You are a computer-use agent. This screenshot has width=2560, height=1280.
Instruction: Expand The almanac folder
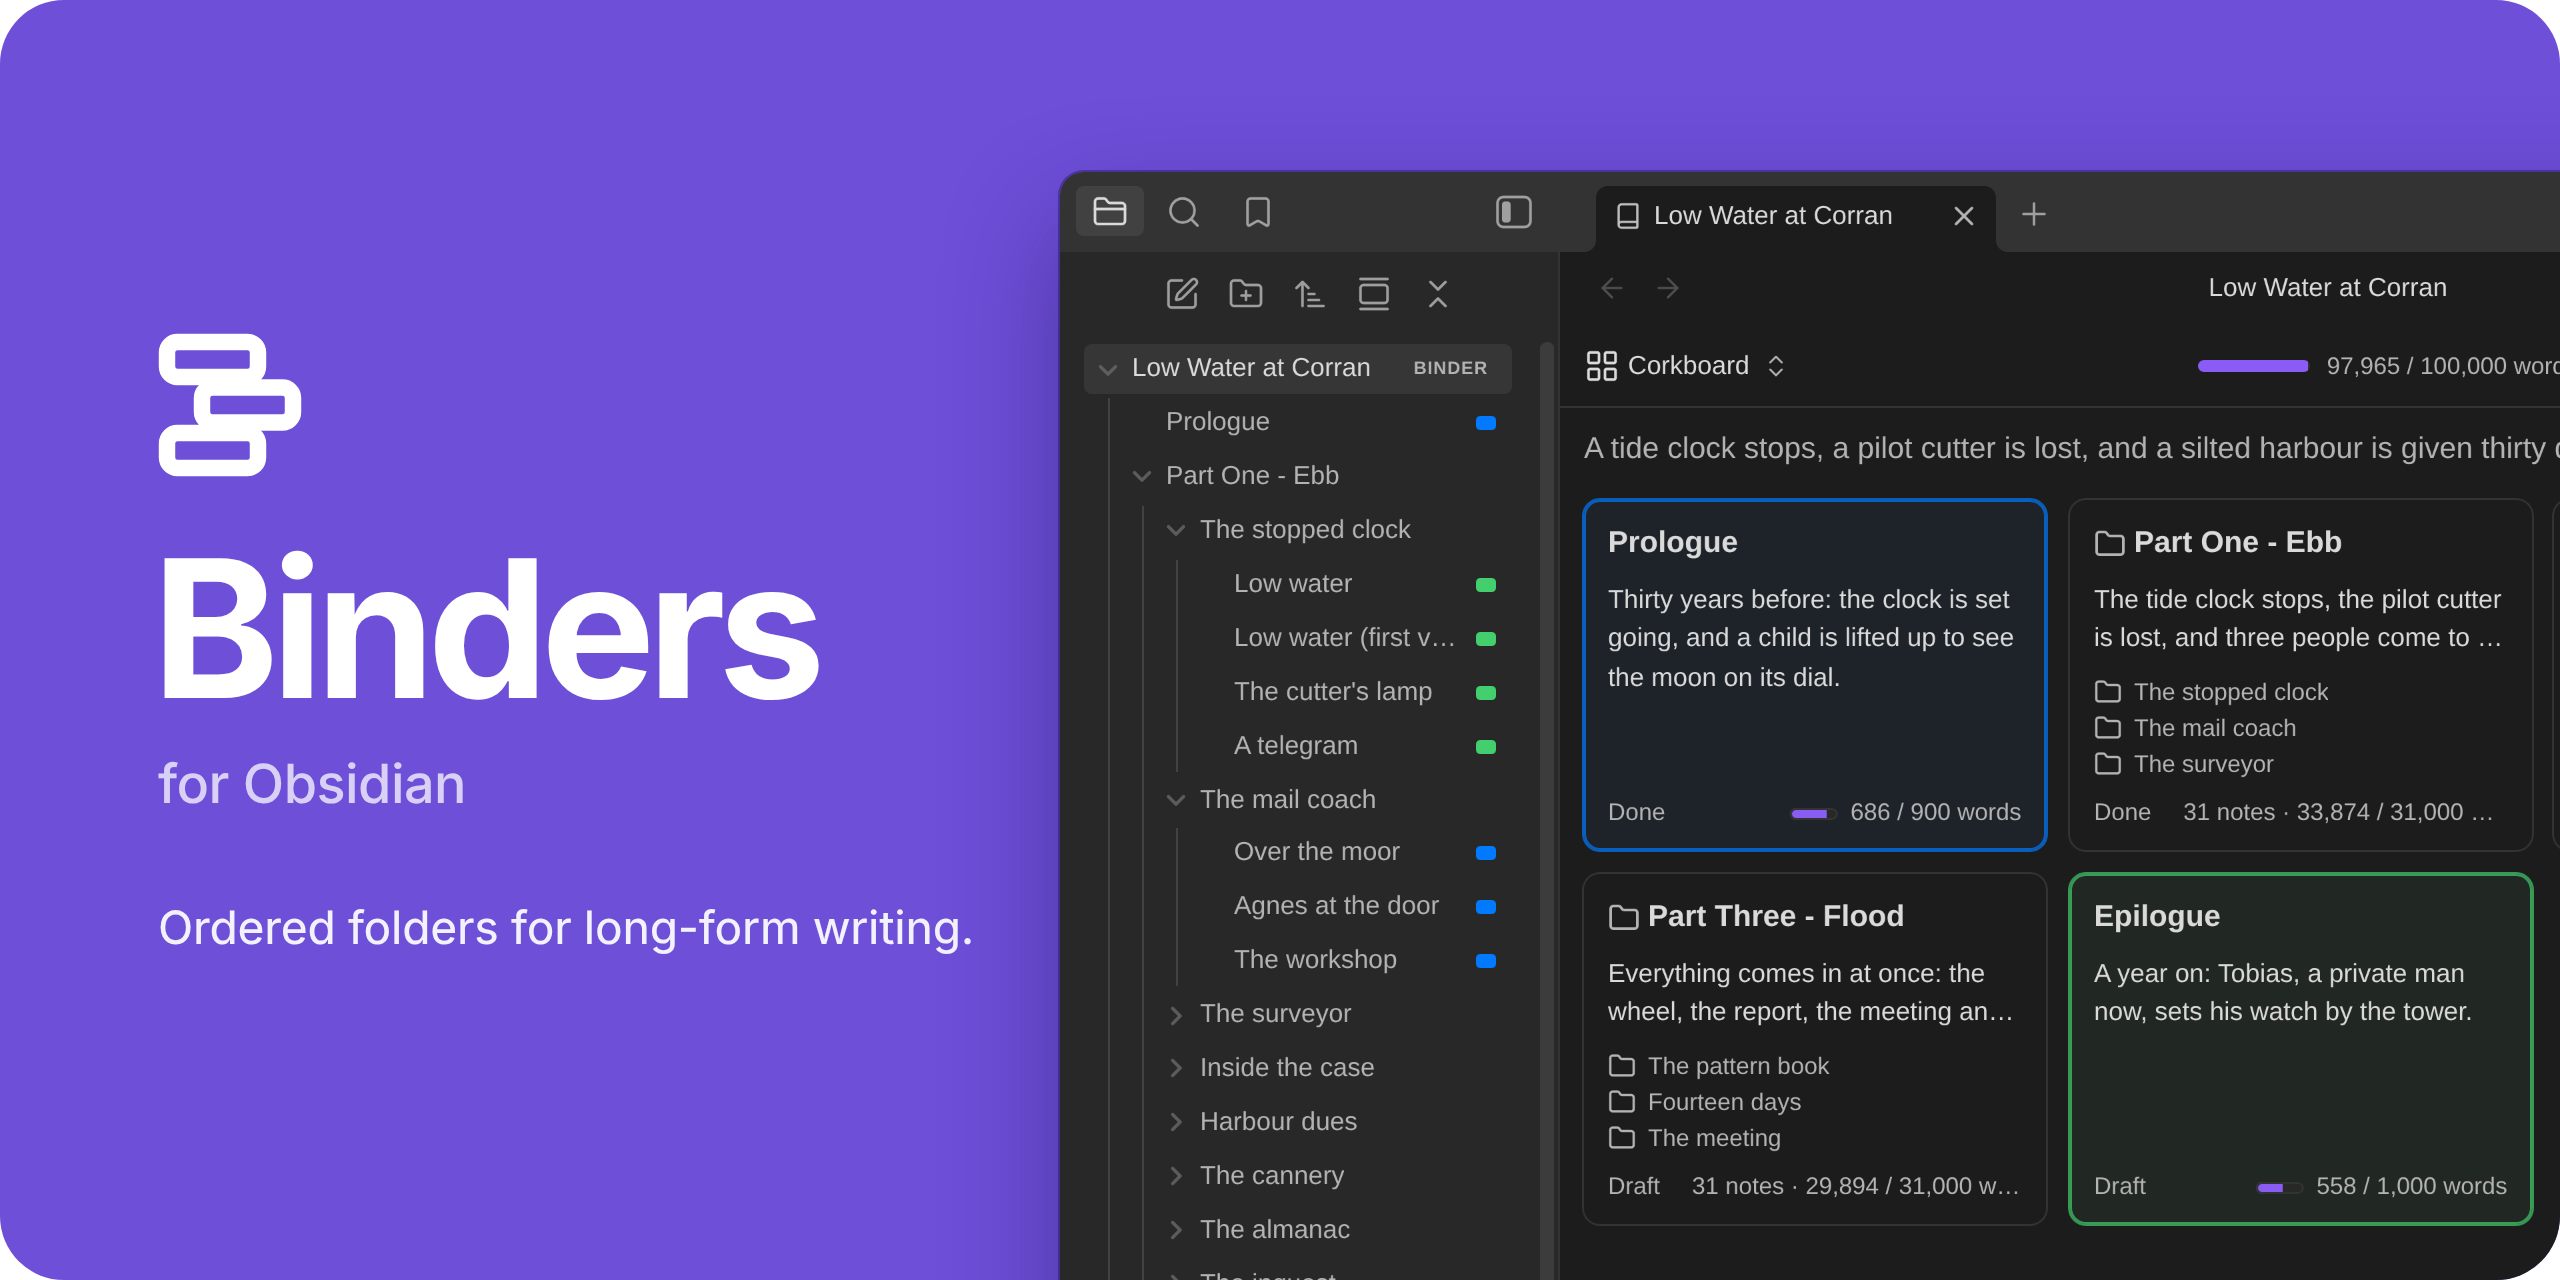click(x=1176, y=1231)
